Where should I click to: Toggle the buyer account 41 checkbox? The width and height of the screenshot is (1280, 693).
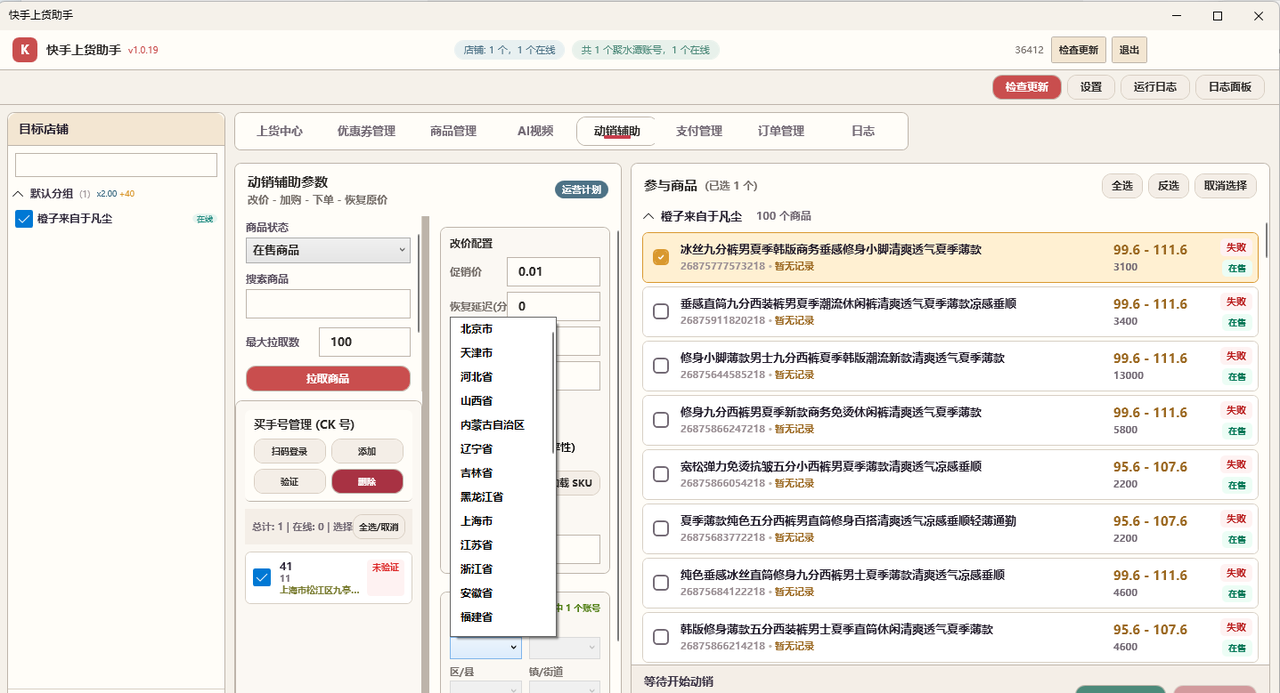coord(262,577)
